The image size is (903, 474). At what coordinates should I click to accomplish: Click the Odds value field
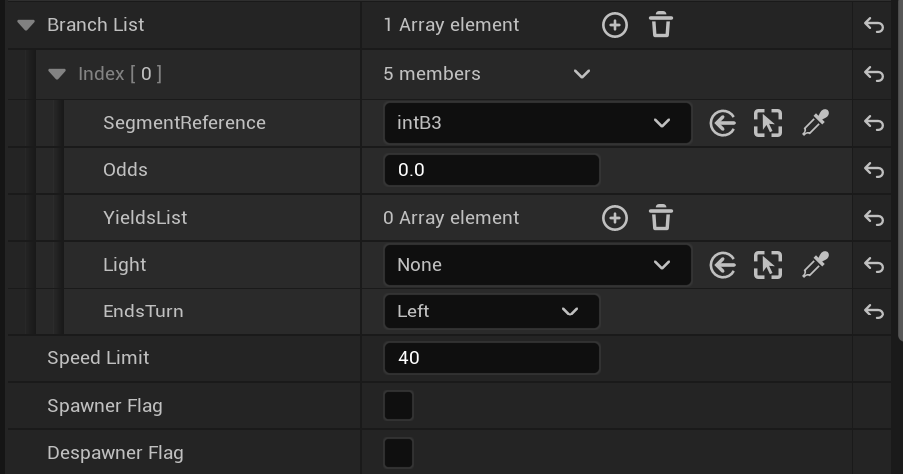tap(491, 171)
